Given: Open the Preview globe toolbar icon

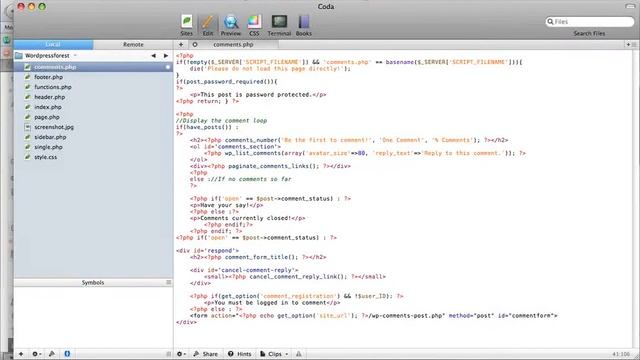Looking at the screenshot, I should click(x=231, y=25).
